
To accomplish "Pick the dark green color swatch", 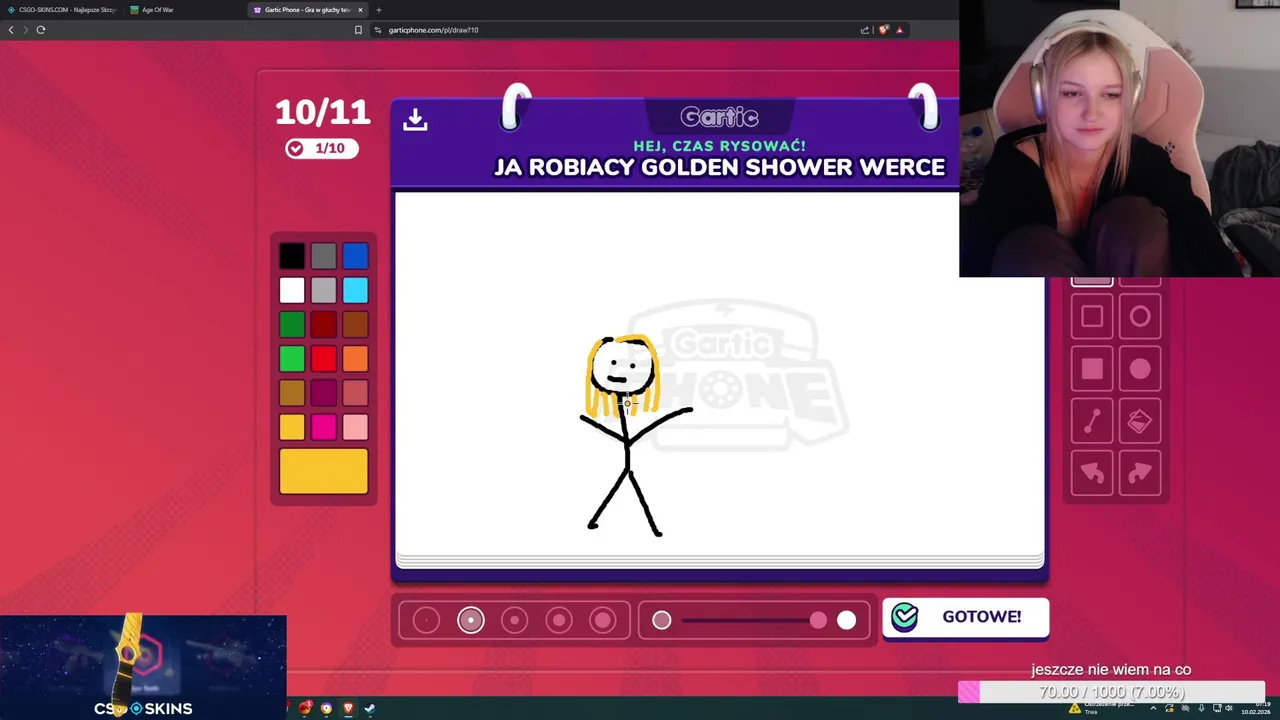I will tap(292, 324).
